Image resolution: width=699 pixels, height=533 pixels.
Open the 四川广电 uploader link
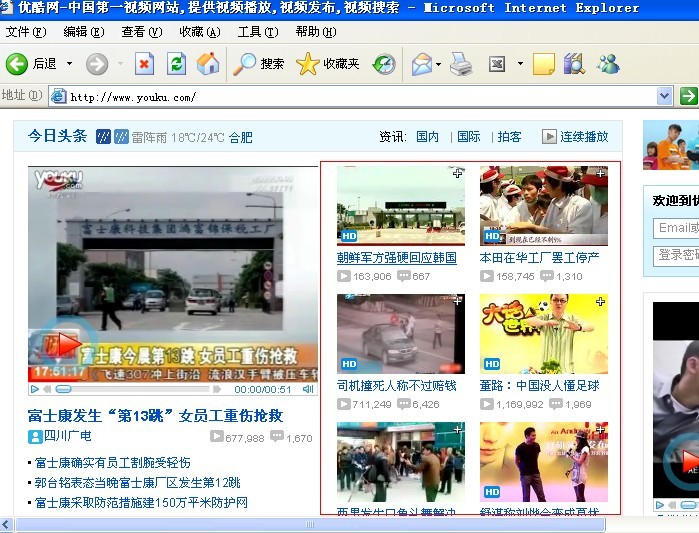(x=67, y=436)
